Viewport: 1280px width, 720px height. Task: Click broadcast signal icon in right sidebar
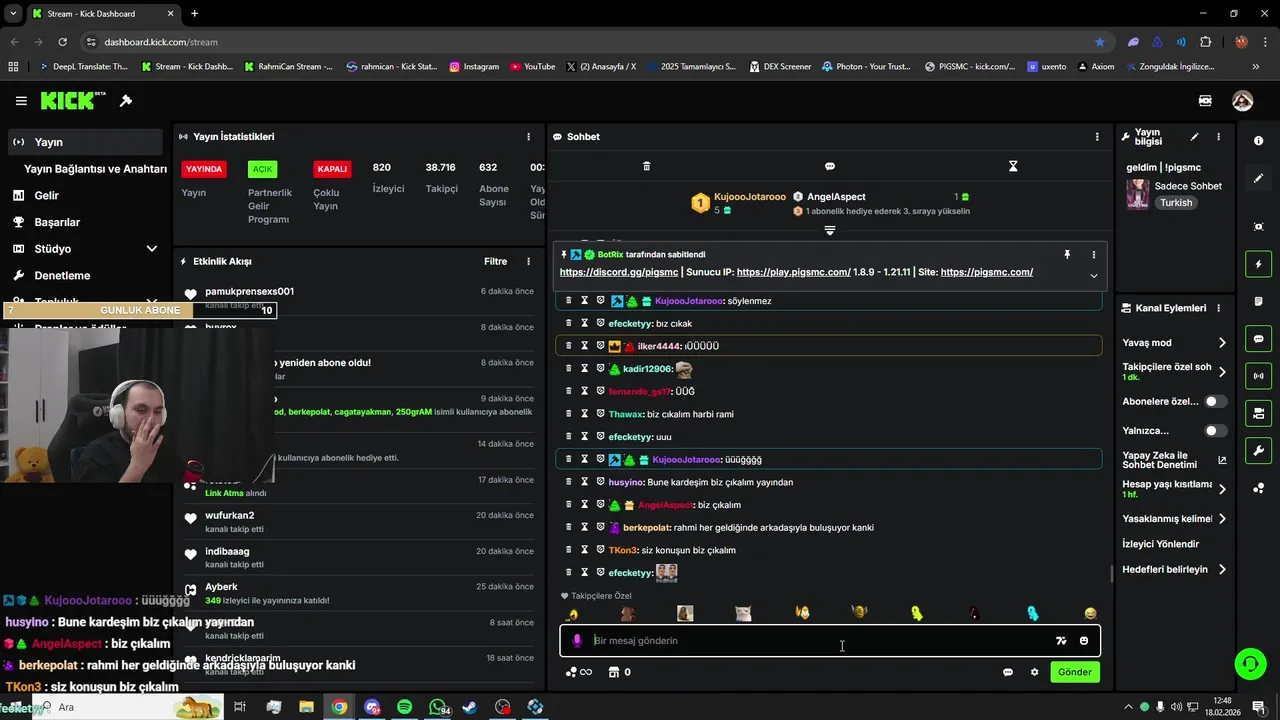[x=1258, y=376]
